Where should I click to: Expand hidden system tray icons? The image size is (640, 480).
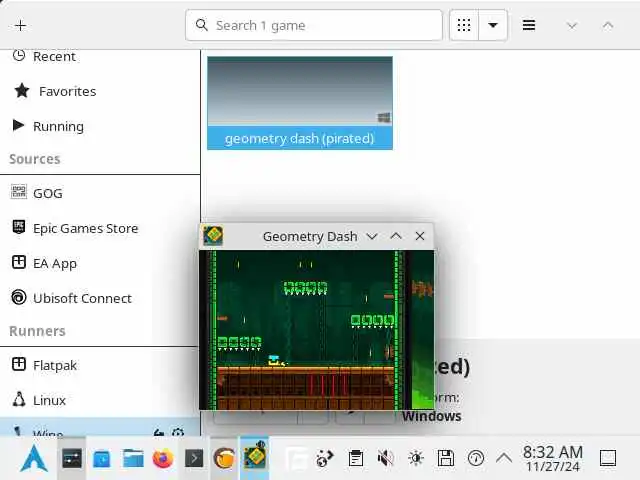pyautogui.click(x=504, y=458)
